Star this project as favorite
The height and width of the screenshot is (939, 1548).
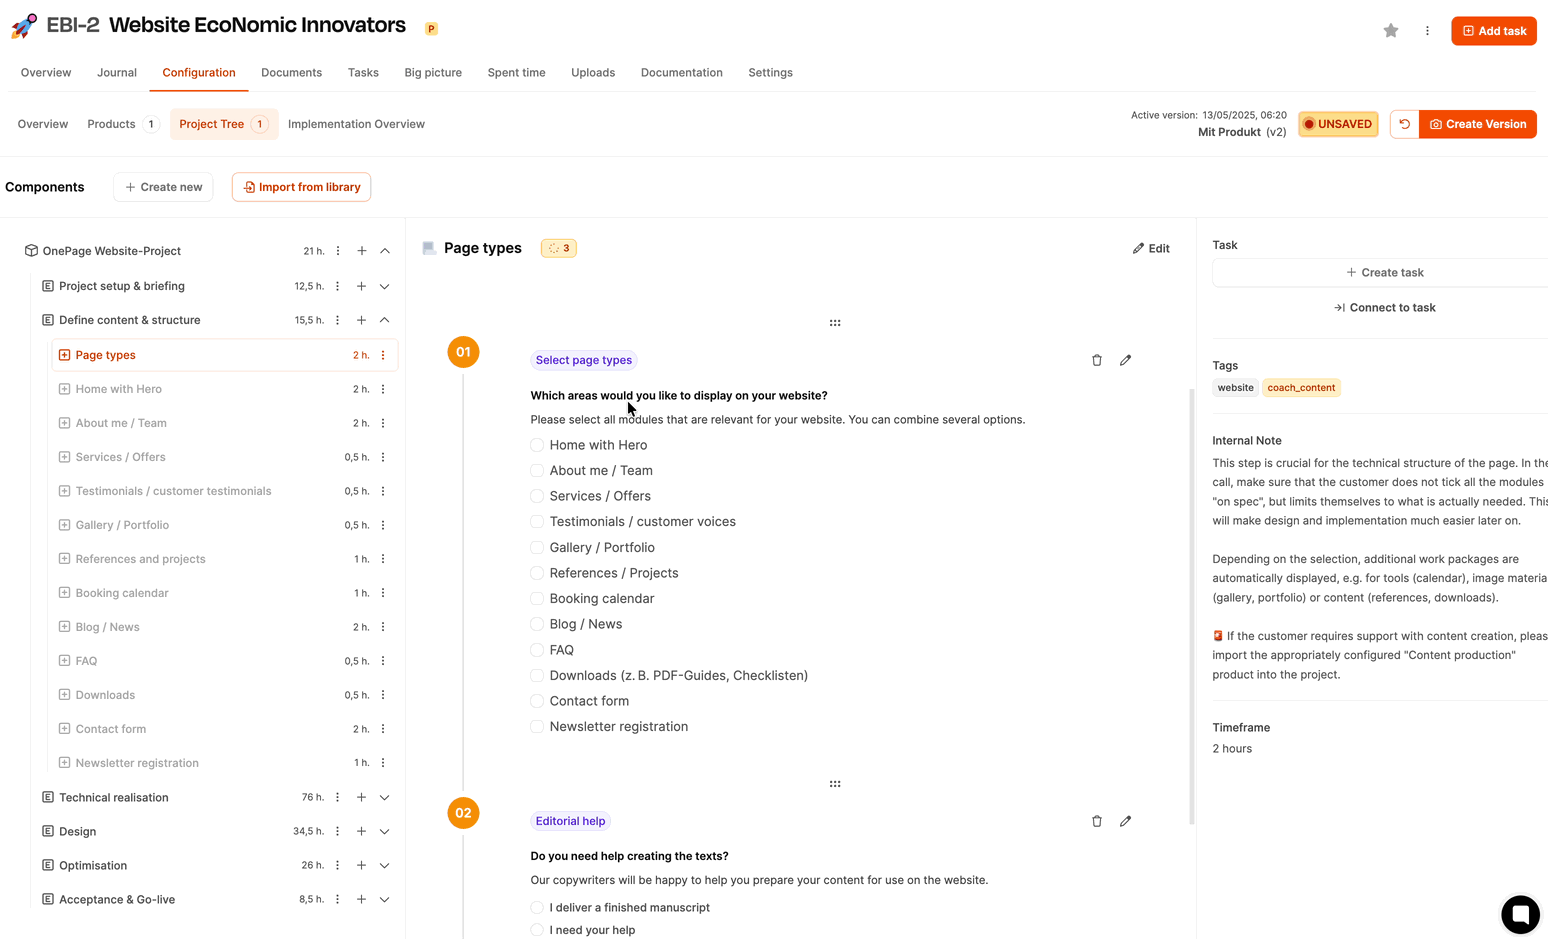click(x=1390, y=31)
